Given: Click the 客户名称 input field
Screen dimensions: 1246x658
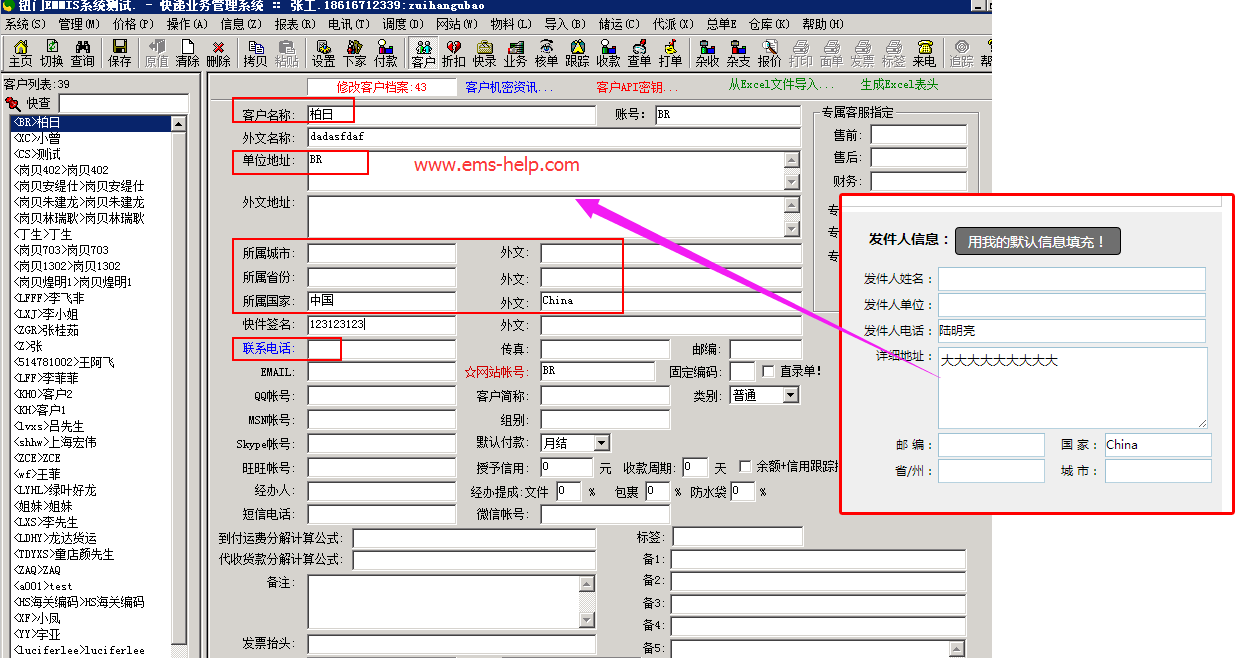Looking at the screenshot, I should click(x=451, y=115).
